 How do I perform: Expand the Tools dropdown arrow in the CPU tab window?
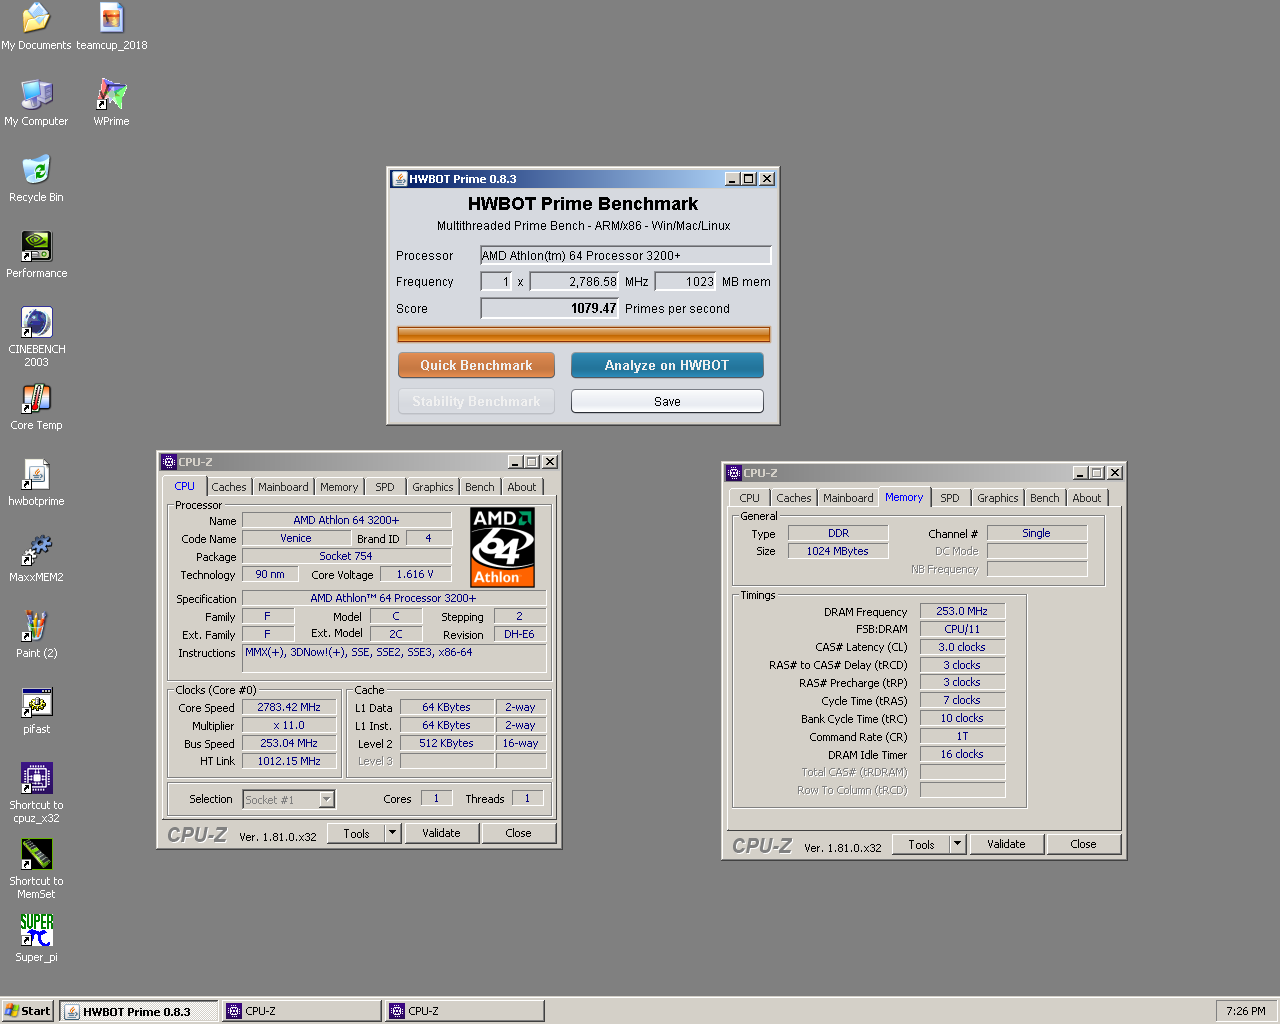click(393, 833)
